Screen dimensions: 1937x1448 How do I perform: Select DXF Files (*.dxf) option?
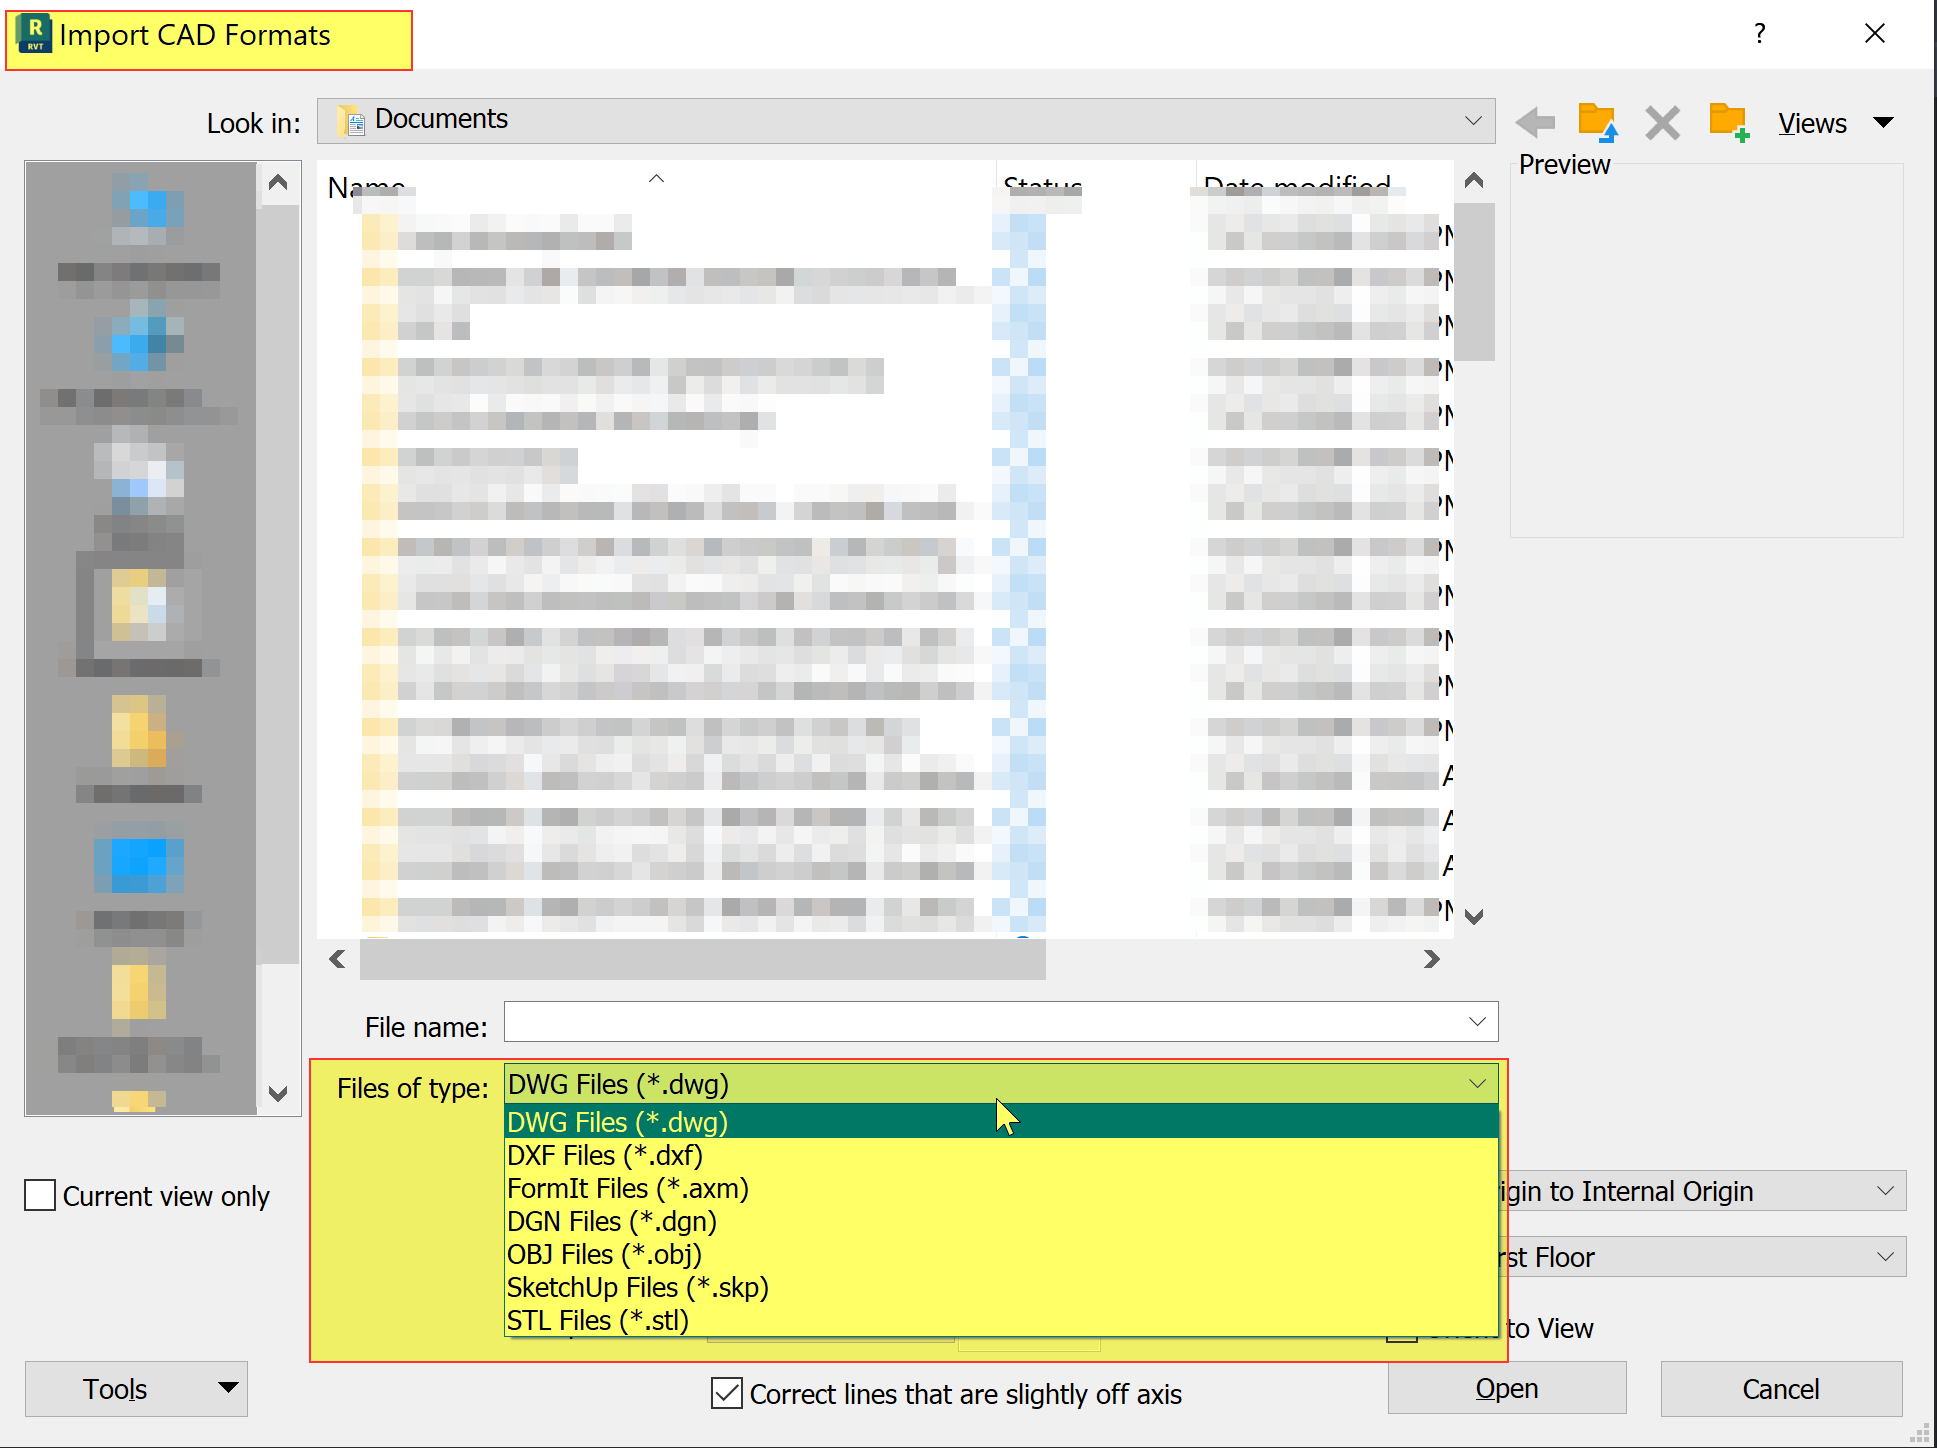pos(604,1155)
